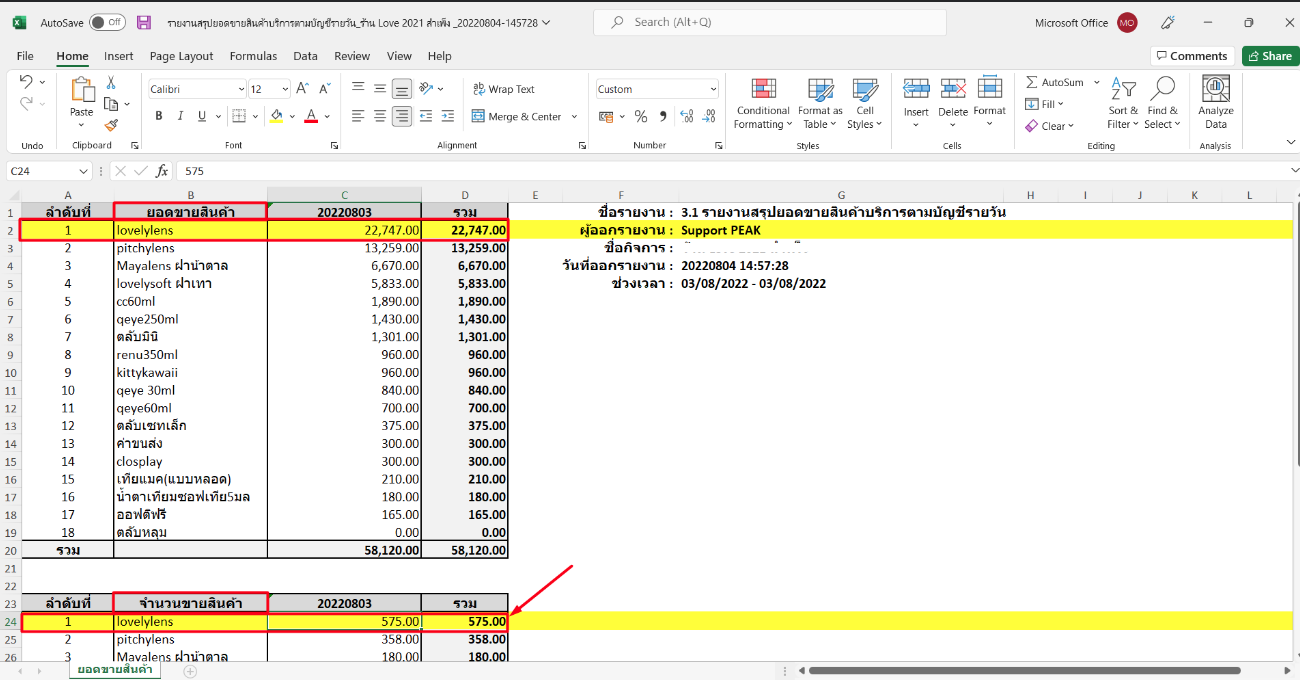Copy the selected cell
Viewport: 1300px width, 680px height.
[x=112, y=104]
